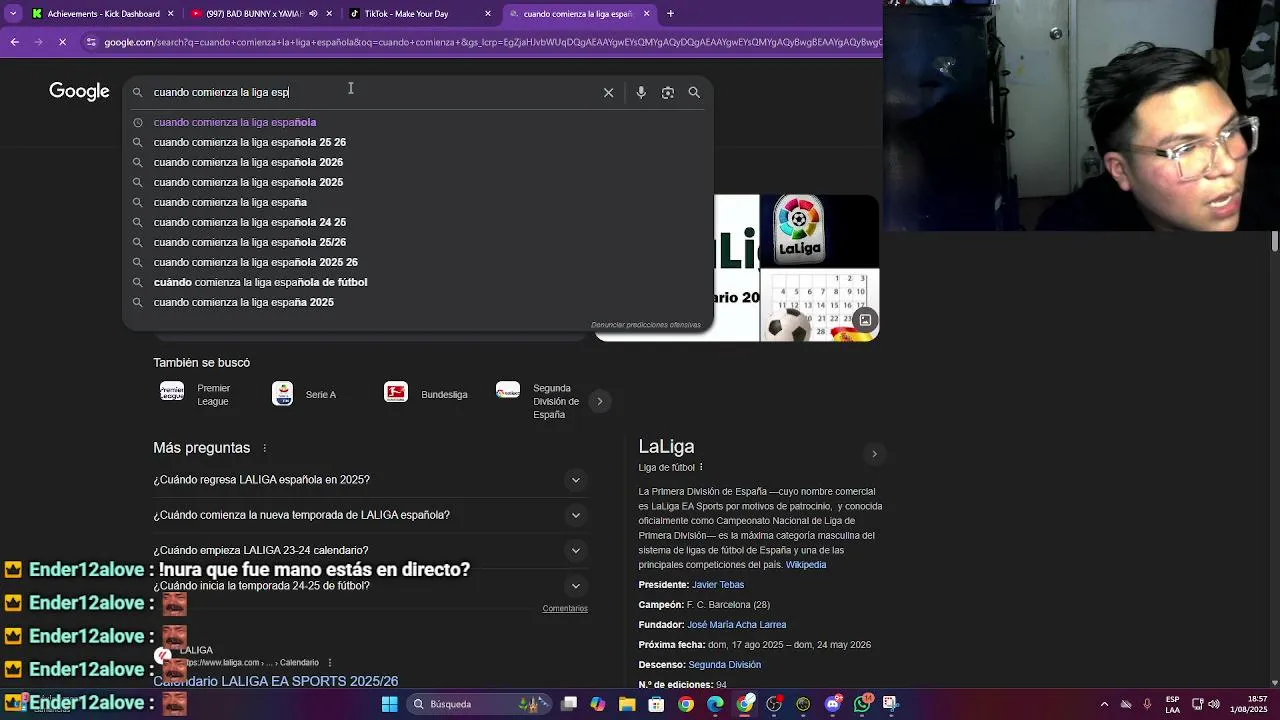
Task: Switch to Bad Bunny YouTube tab
Action: [262, 14]
